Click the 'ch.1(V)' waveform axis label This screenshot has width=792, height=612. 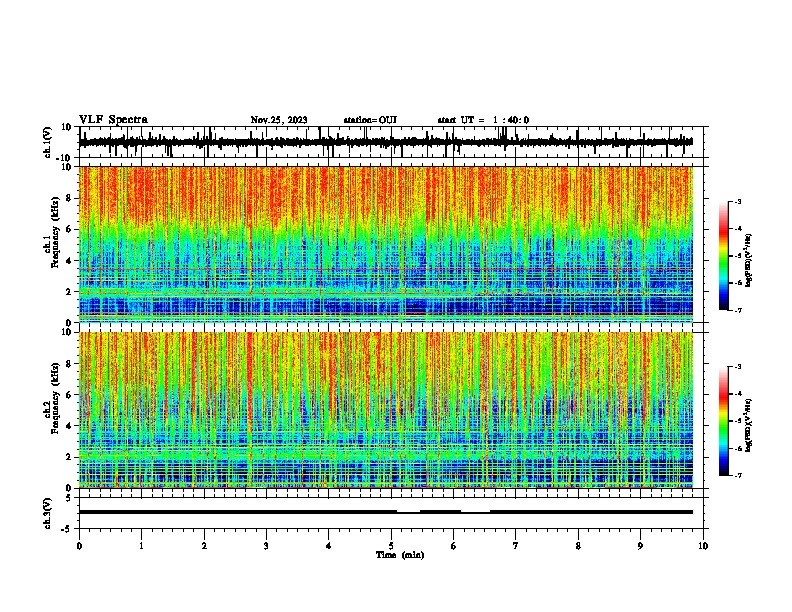[x=48, y=142]
